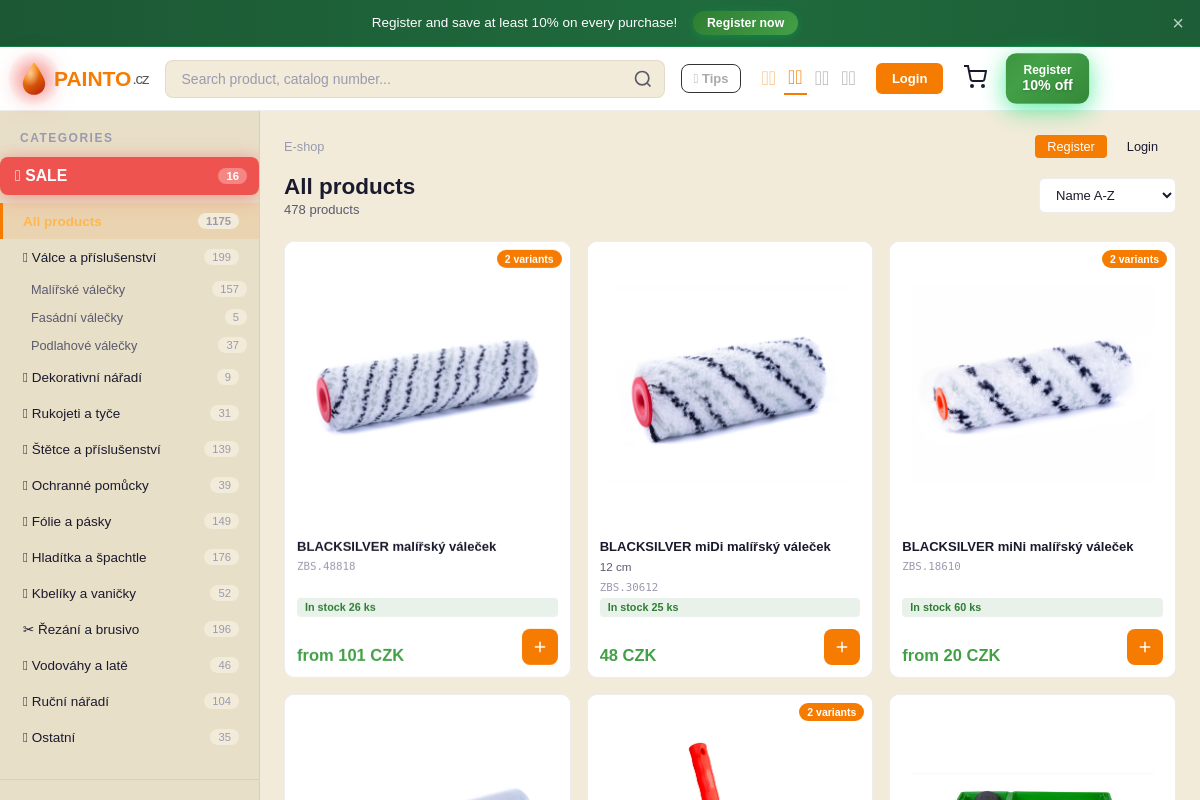Image resolution: width=1200 pixels, height=800 pixels.
Task: Open BLACKSILVER miDi malířský váleček image
Action: [x=730, y=385]
